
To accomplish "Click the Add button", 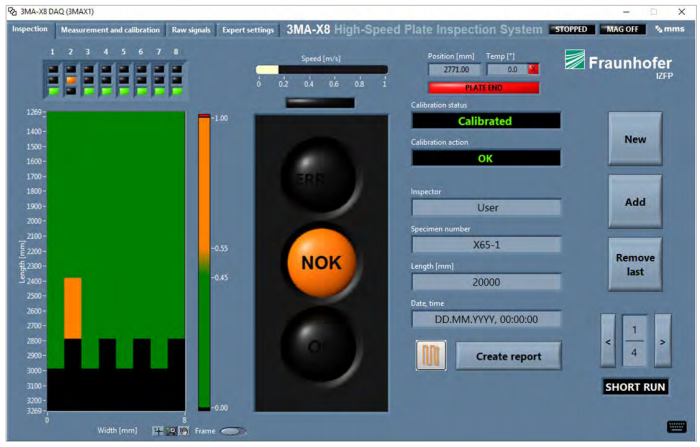I will point(635,202).
